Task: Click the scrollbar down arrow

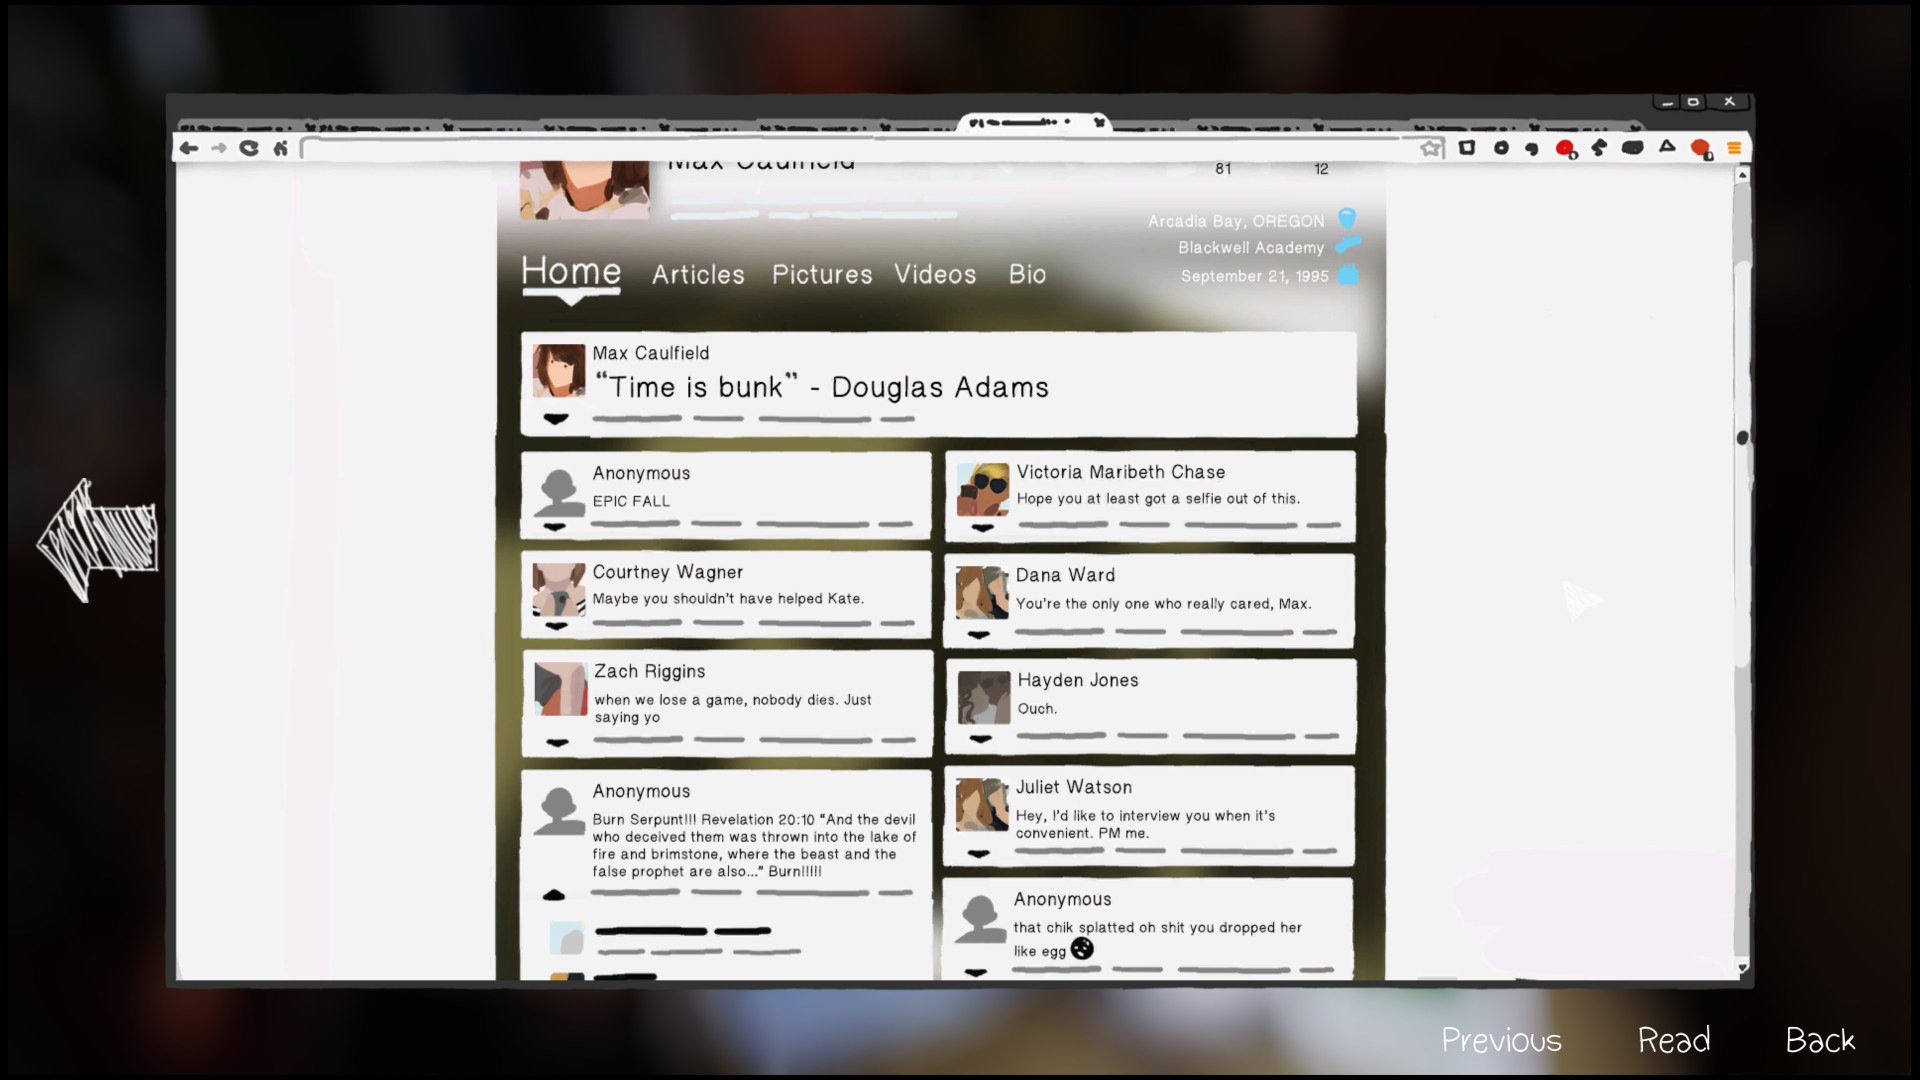Action: click(x=1743, y=967)
